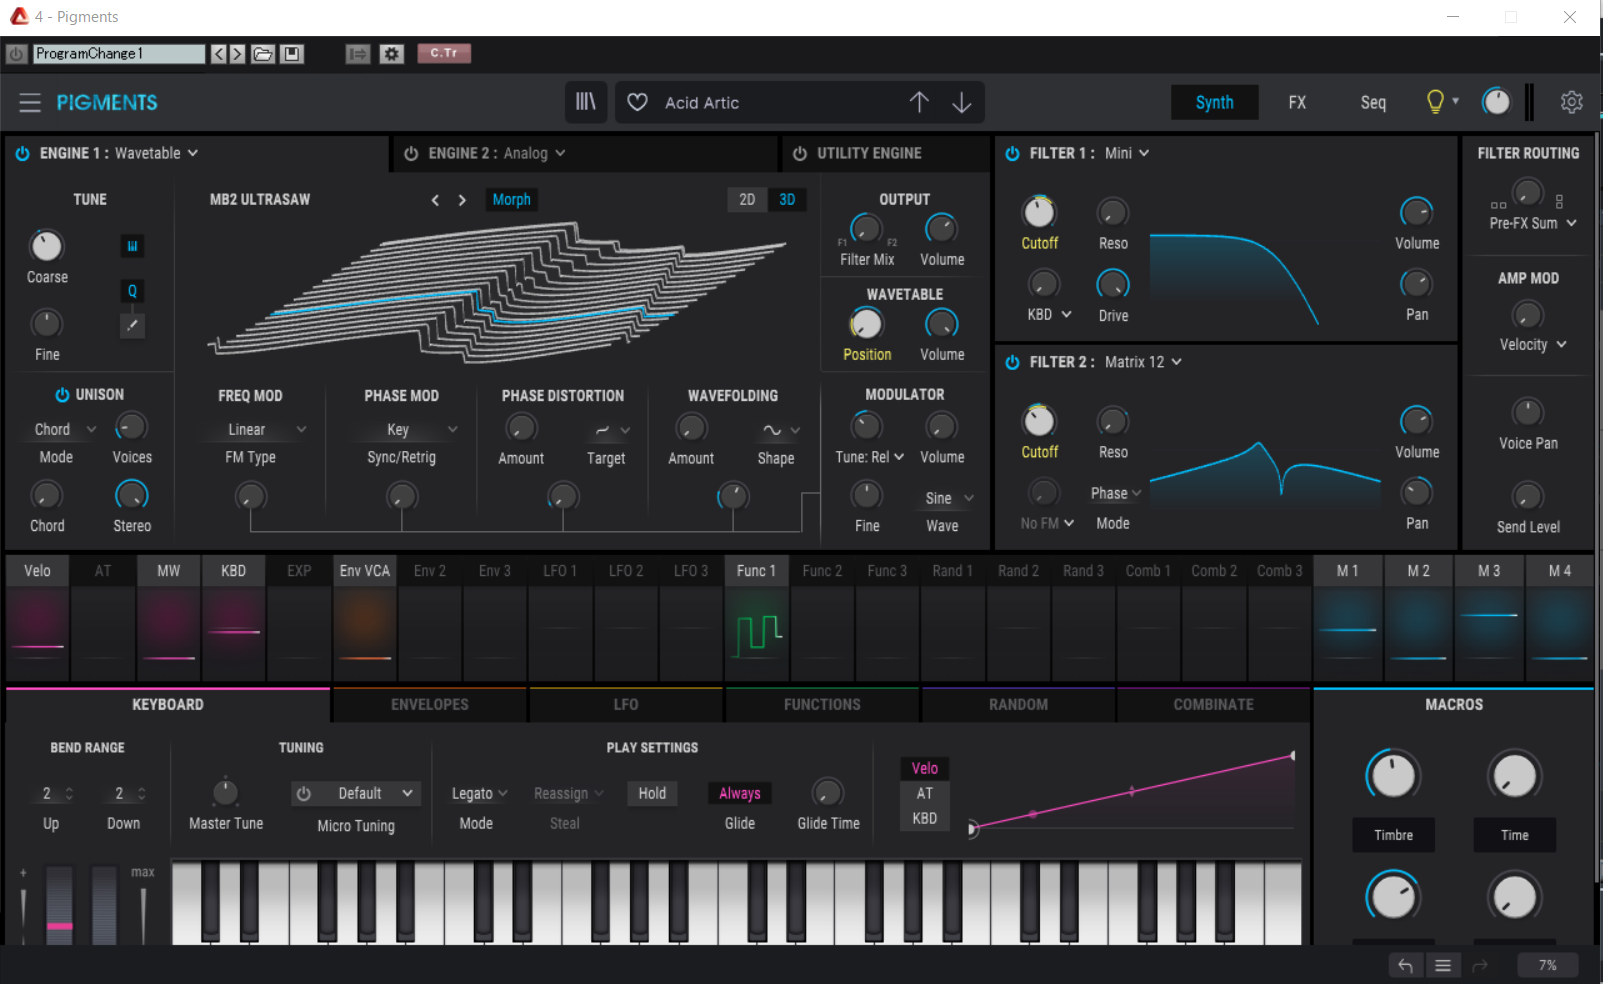This screenshot has height=984, width=1603.
Task: Load previous preset with up arrow
Action: 919,102
